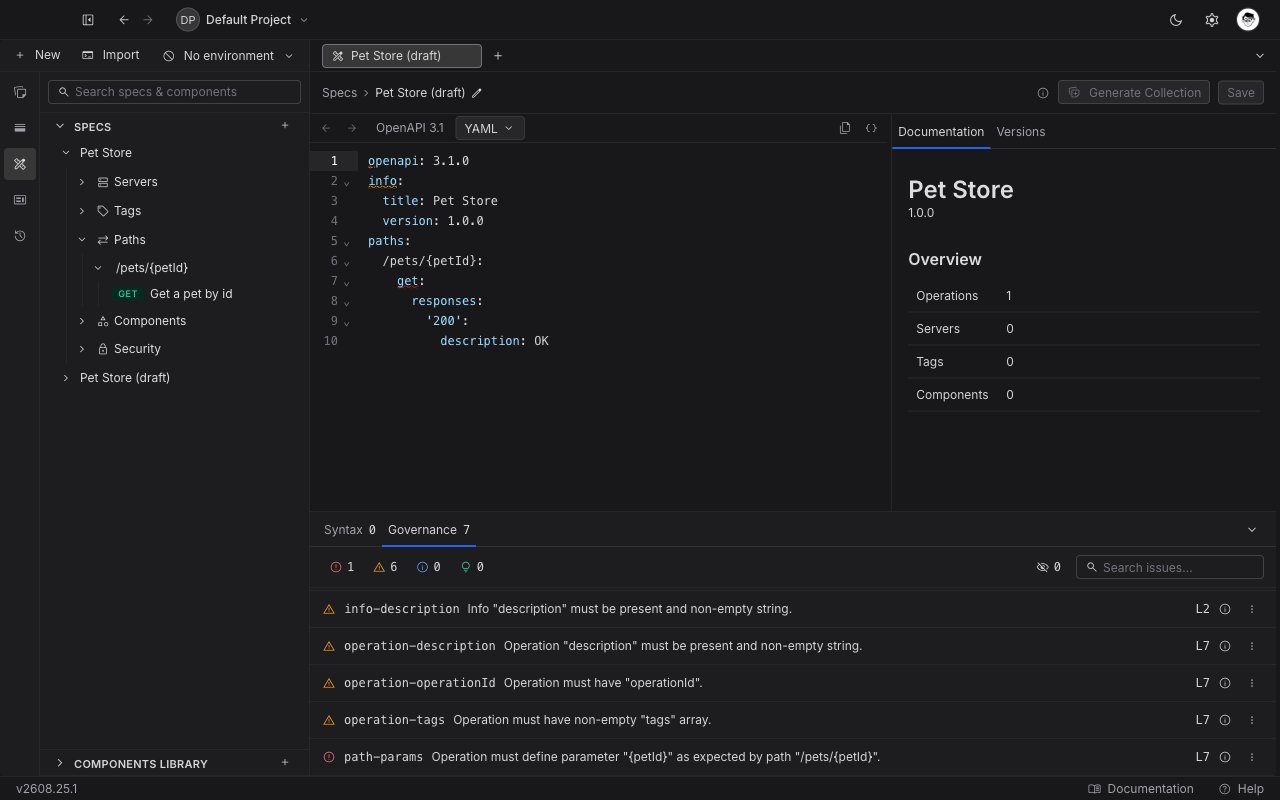1280x800 pixels.
Task: Toggle code view icon in editor toolbar
Action: (871, 128)
